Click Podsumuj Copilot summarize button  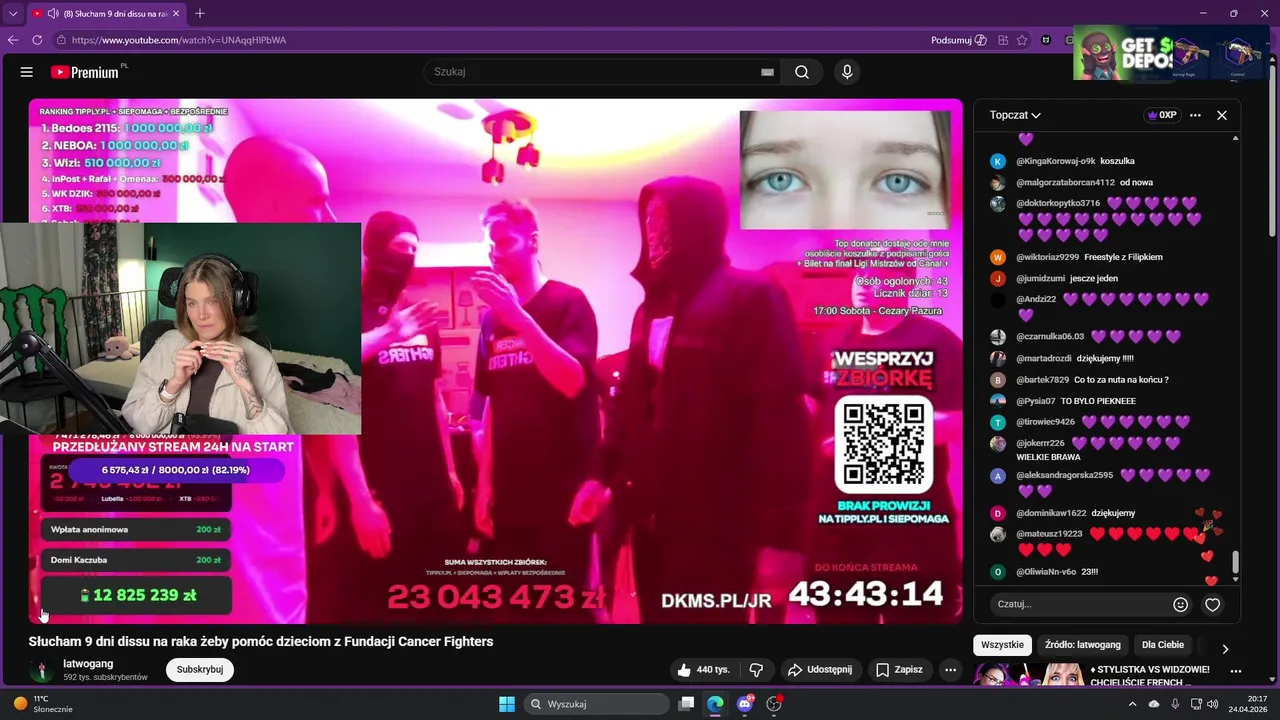958,40
